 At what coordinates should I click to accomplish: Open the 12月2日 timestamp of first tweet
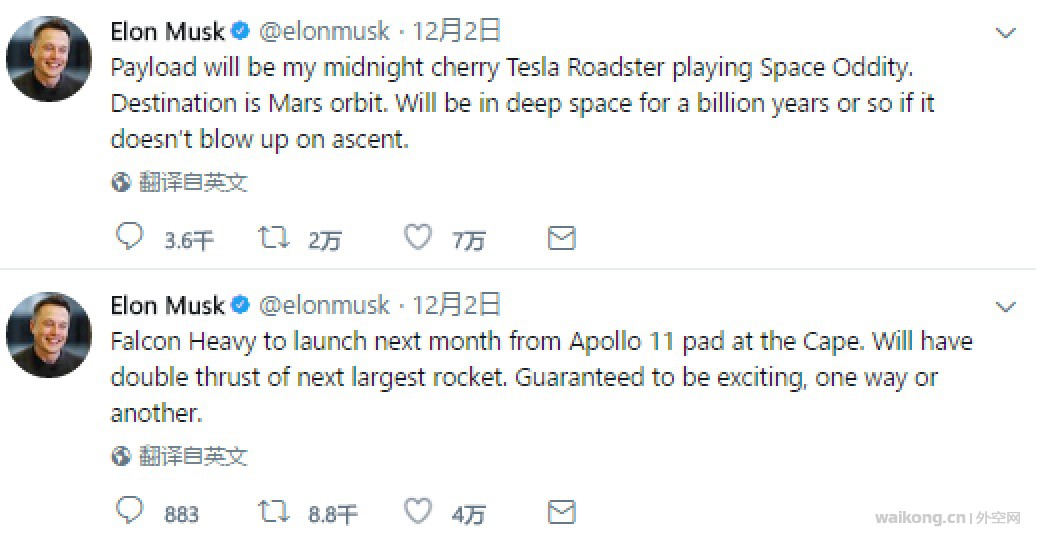tap(456, 31)
